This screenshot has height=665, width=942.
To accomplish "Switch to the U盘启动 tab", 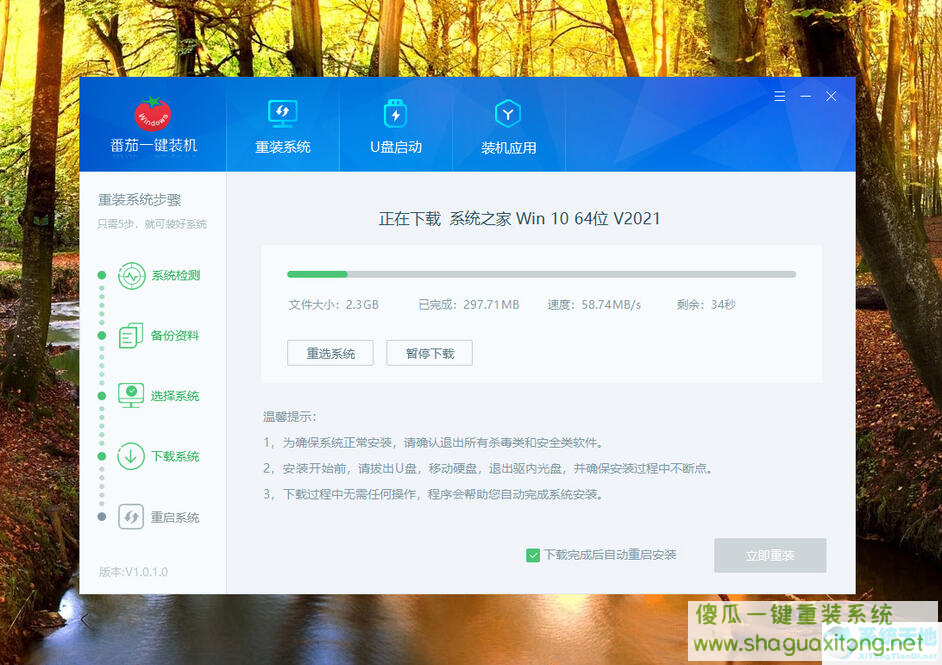I will (x=396, y=124).
